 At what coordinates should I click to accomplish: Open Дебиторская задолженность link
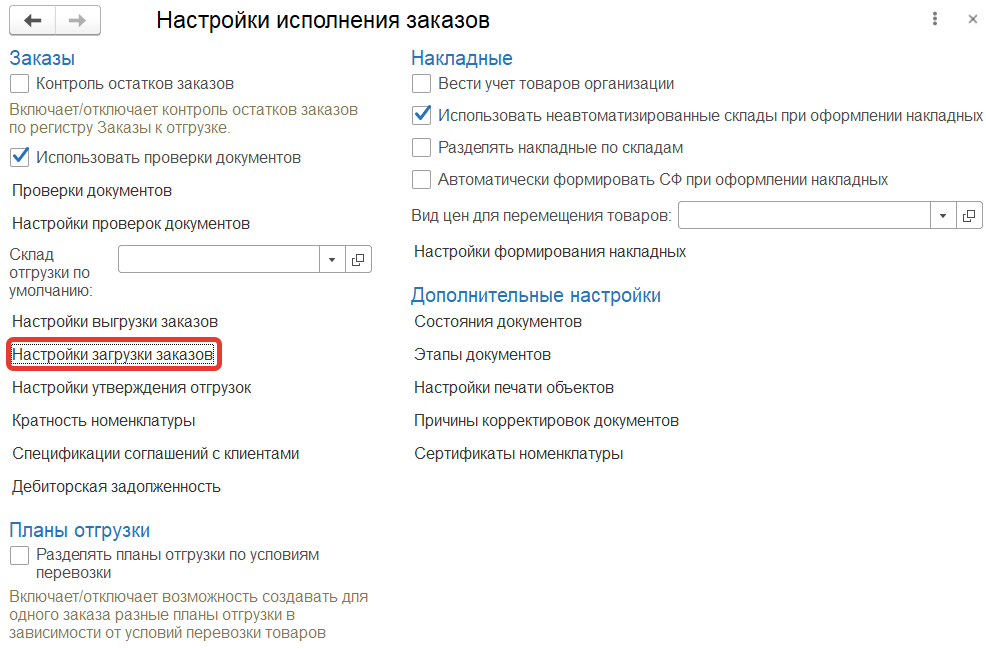(x=116, y=487)
